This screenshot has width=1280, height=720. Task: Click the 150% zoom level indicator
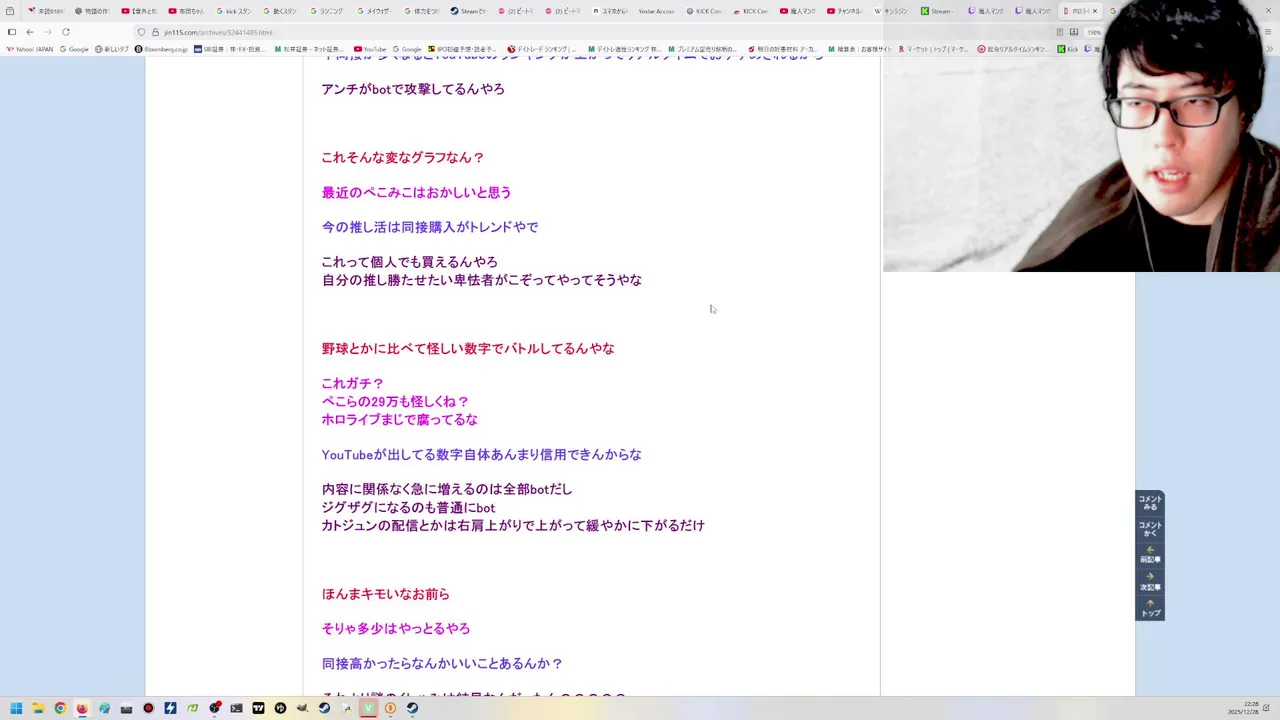[1094, 32]
